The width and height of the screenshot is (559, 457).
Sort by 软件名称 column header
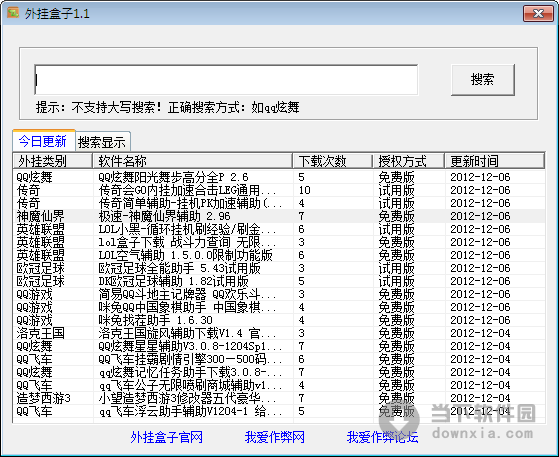click(193, 161)
